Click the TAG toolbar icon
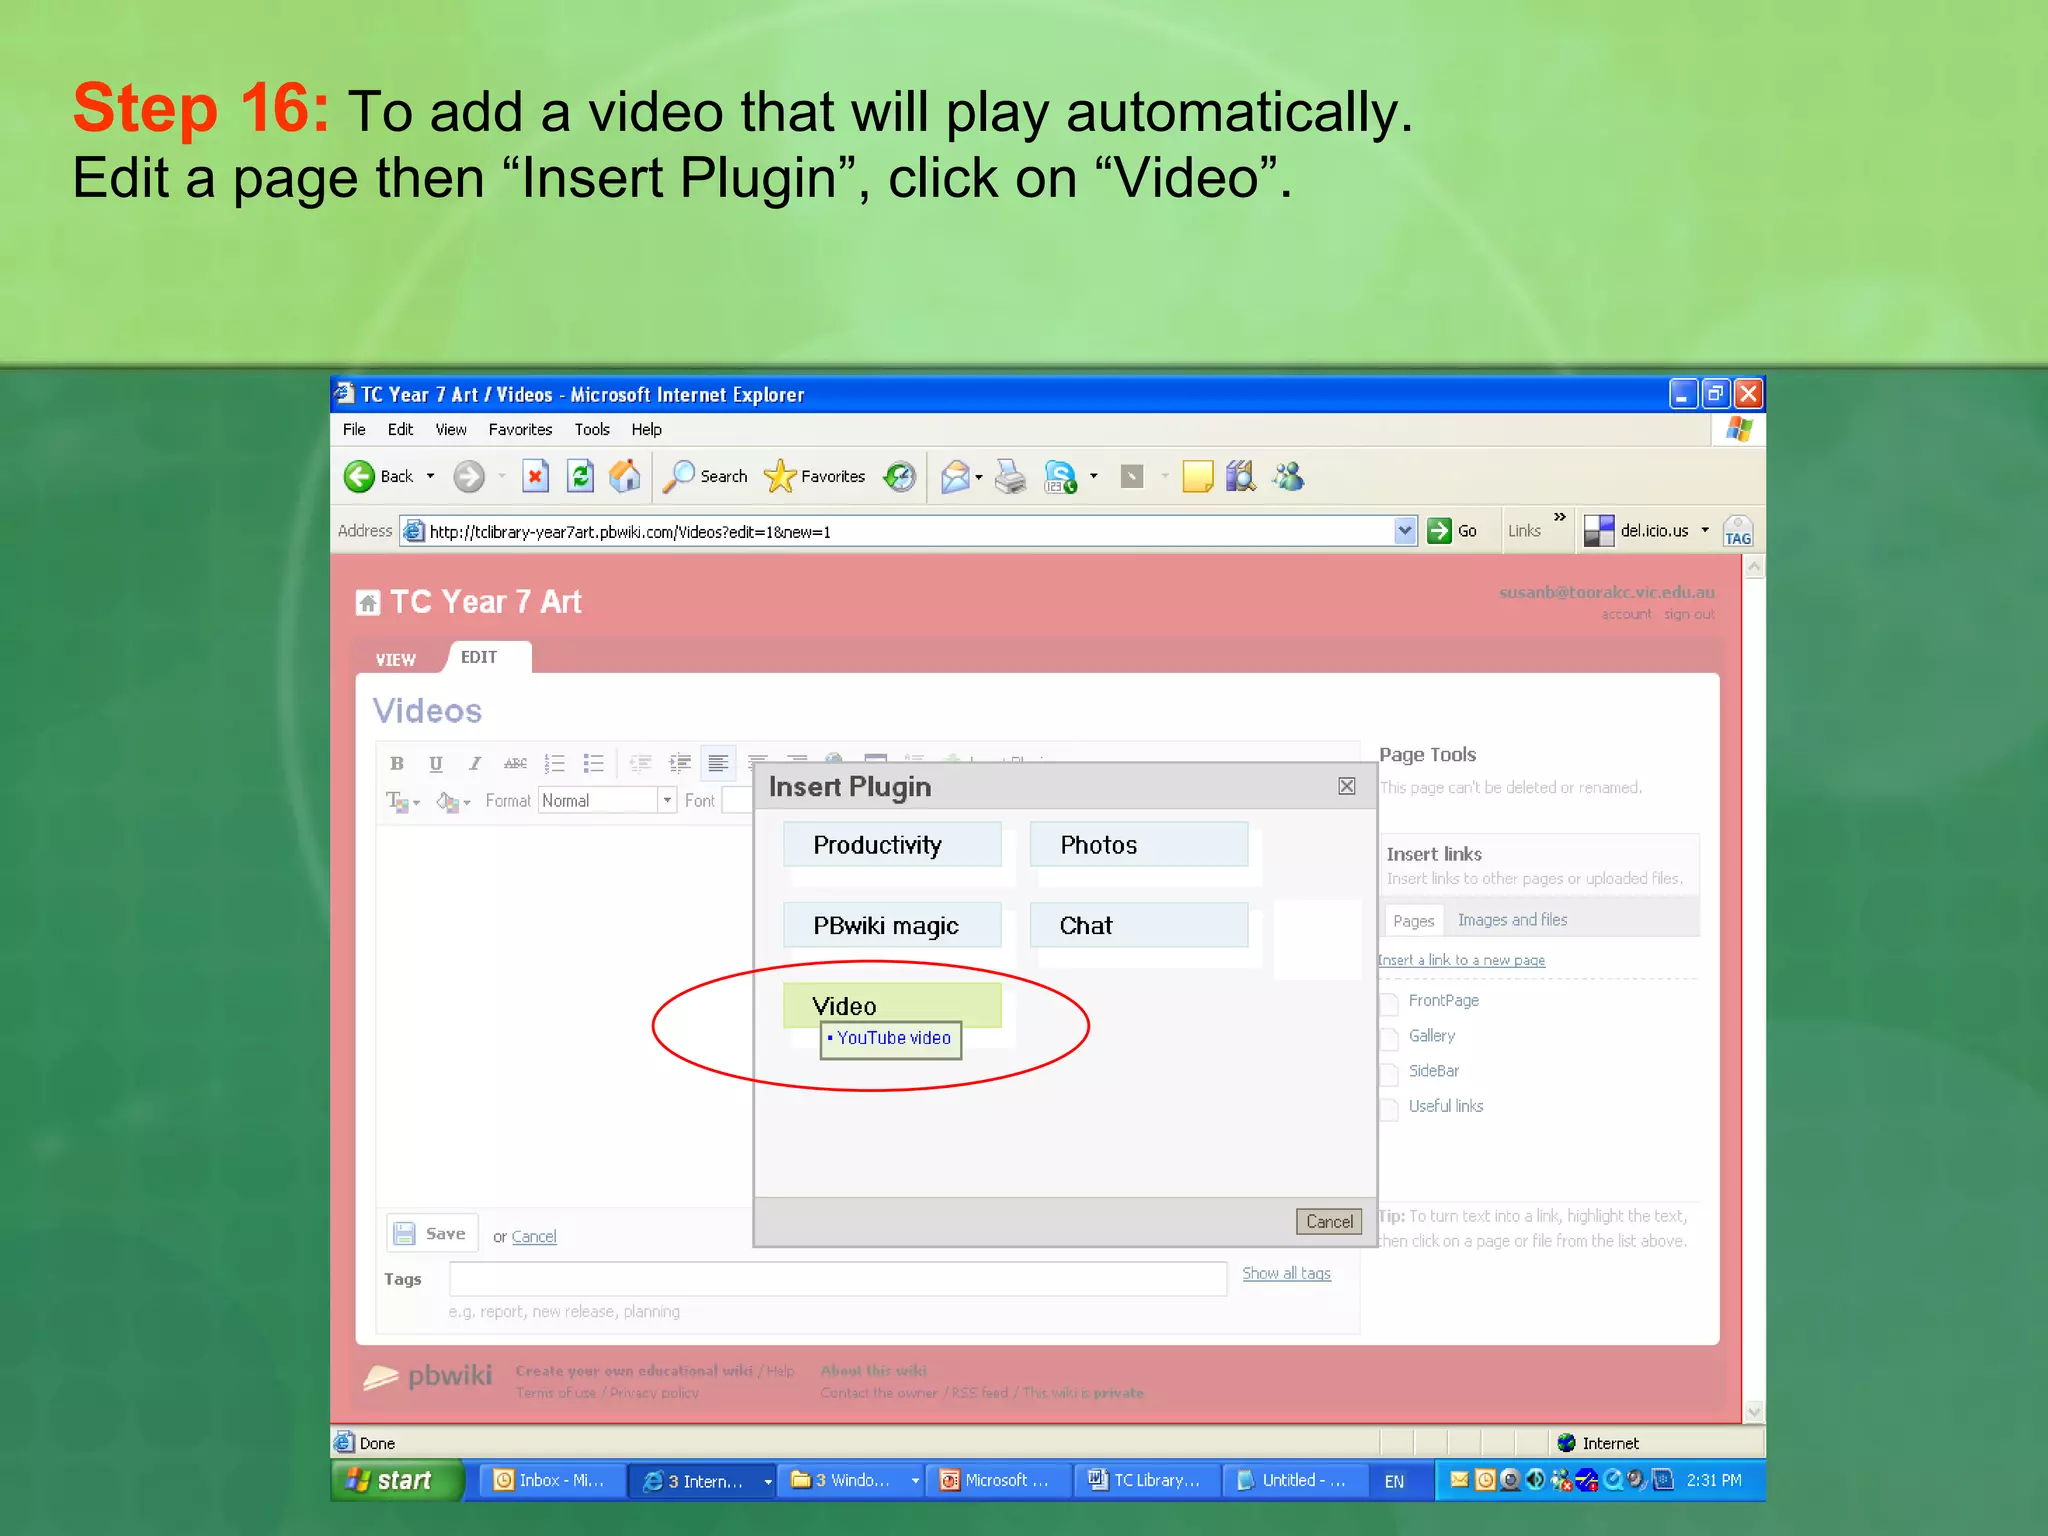 (1738, 531)
